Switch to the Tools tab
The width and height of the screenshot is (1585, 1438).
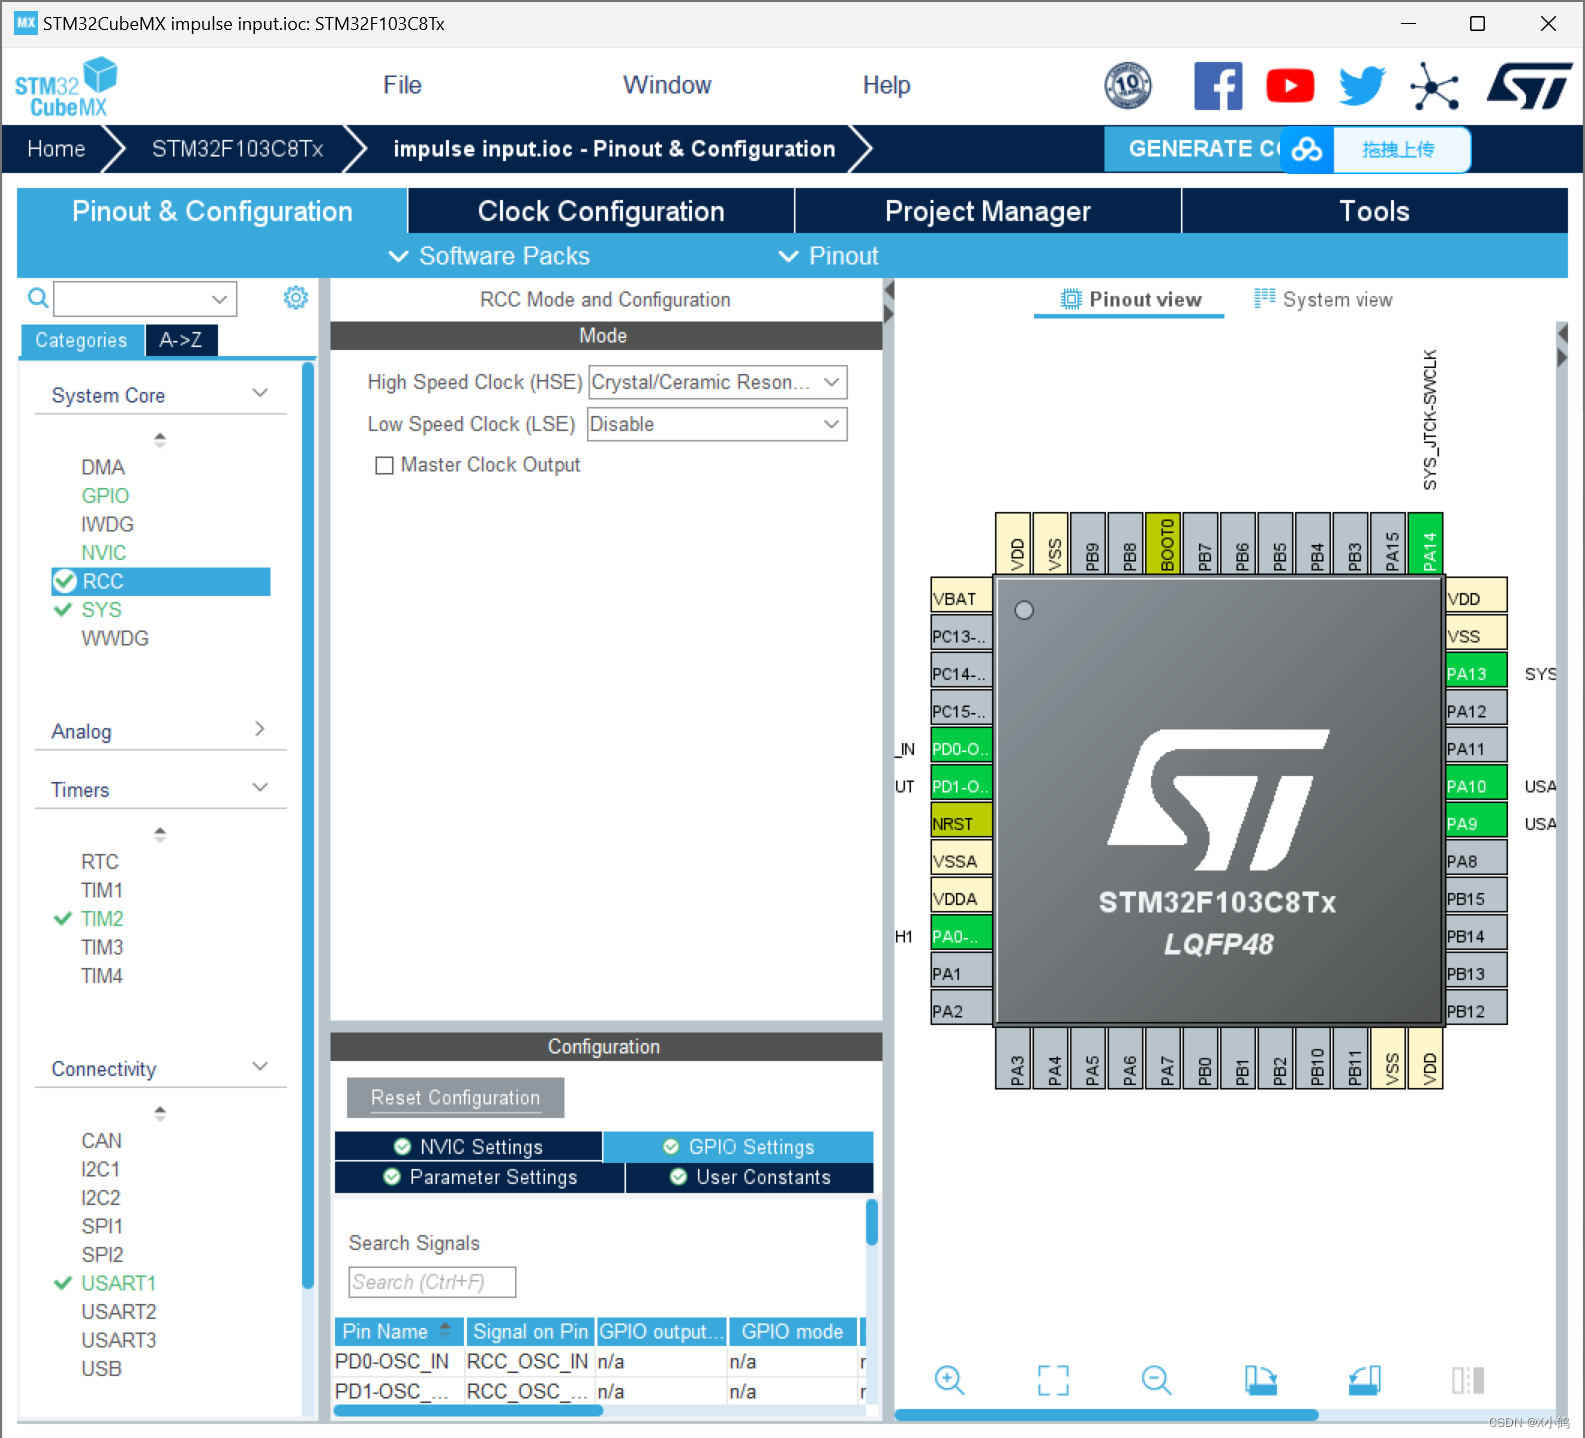coord(1374,211)
